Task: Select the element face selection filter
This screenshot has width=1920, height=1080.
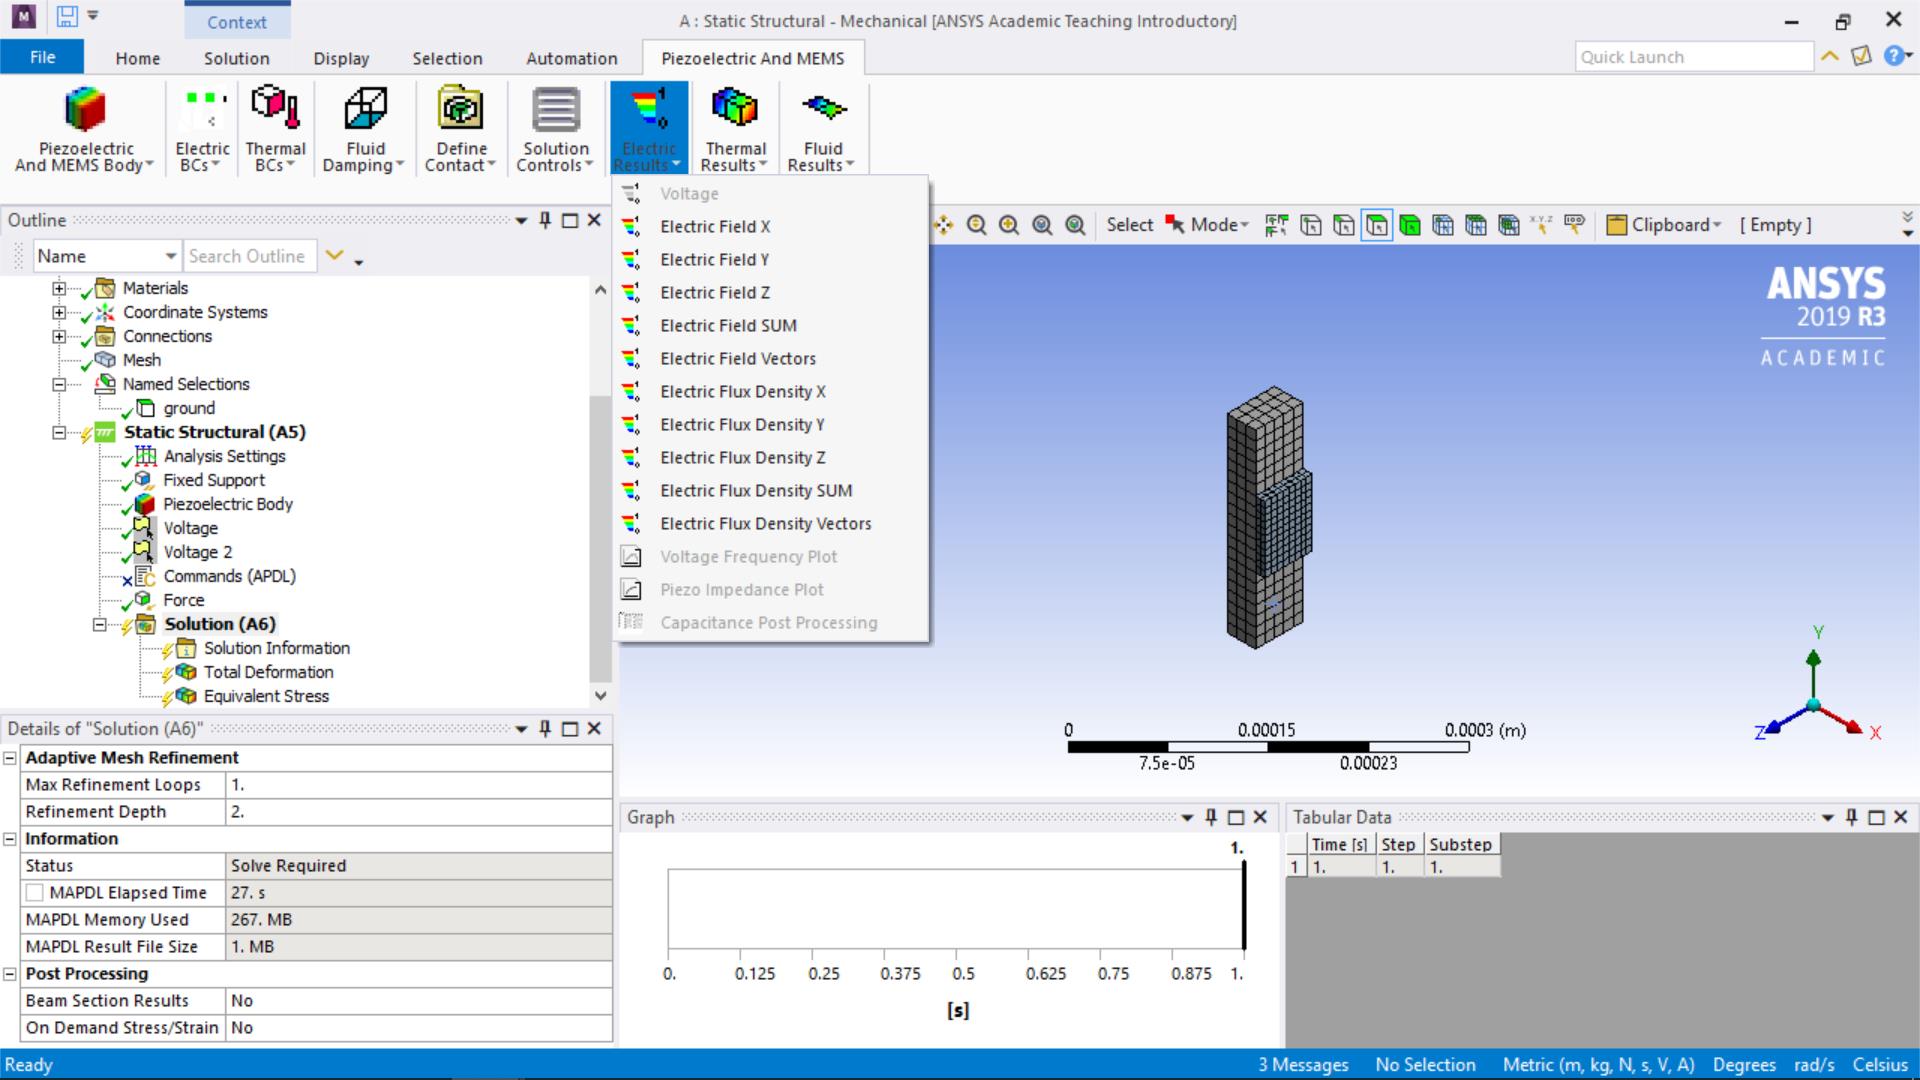Action: 1475,225
